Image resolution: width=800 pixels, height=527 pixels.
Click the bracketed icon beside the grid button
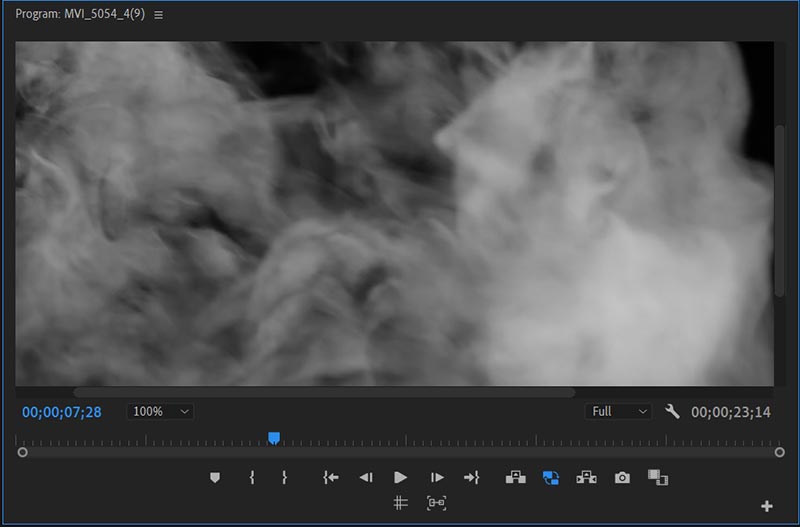tap(436, 503)
